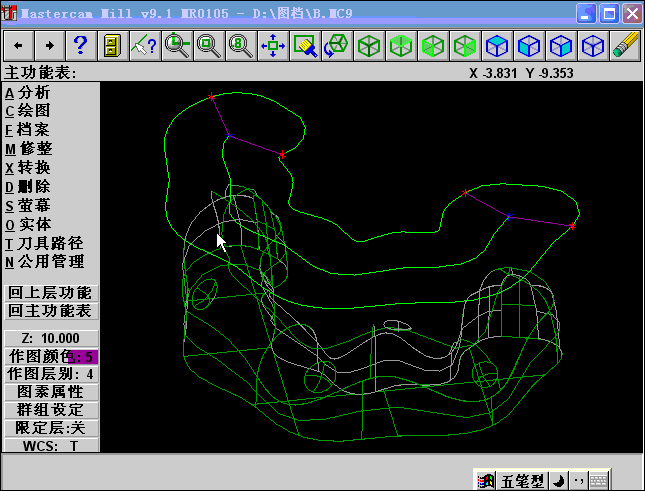Select the analyze entity pointer-question icon

[145, 46]
